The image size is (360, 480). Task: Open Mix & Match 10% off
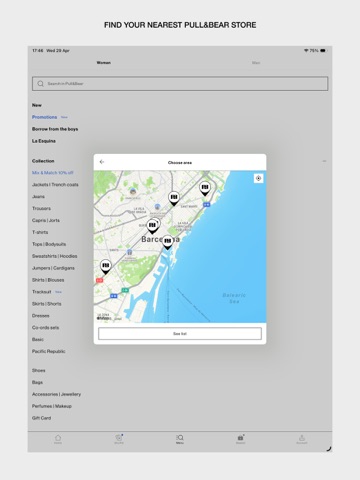click(x=53, y=173)
